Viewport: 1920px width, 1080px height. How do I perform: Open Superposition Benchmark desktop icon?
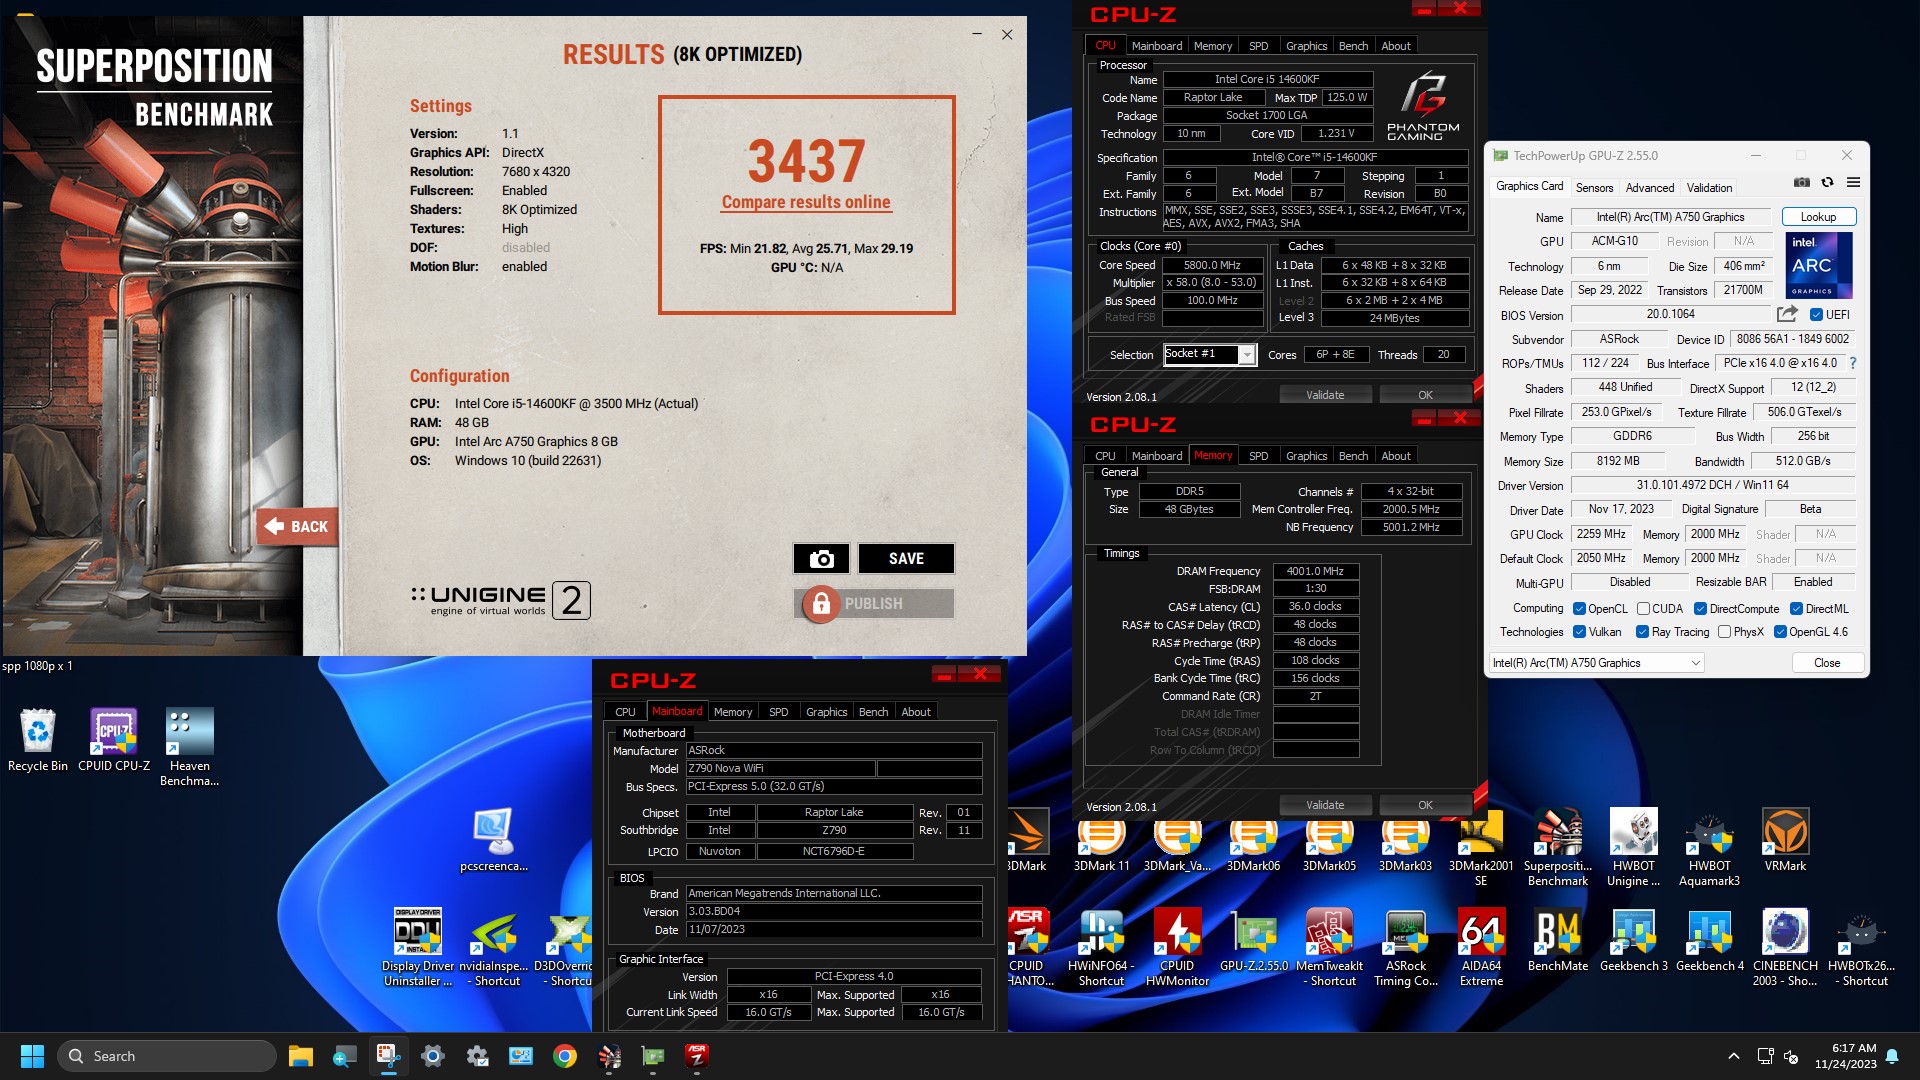click(1557, 848)
